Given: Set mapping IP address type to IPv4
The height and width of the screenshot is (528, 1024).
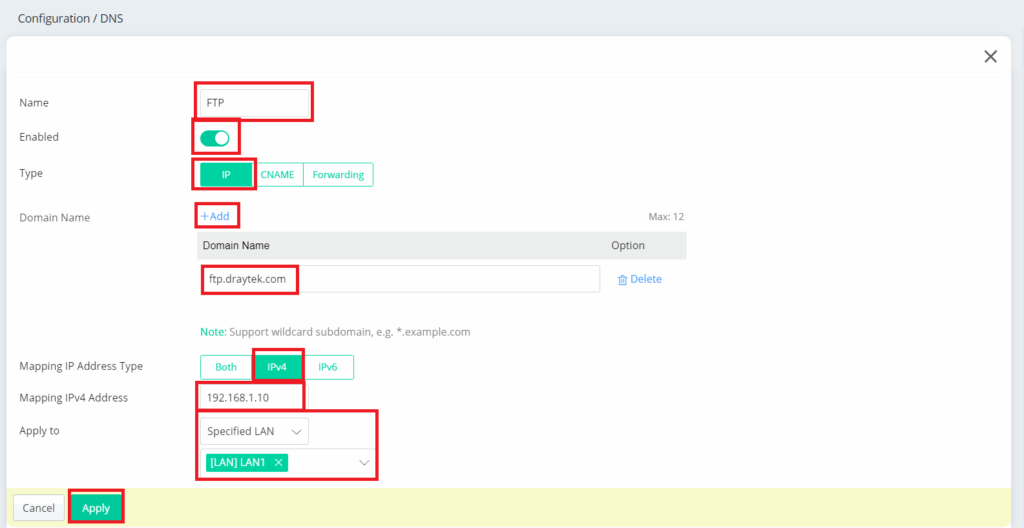Looking at the screenshot, I should pos(277,367).
